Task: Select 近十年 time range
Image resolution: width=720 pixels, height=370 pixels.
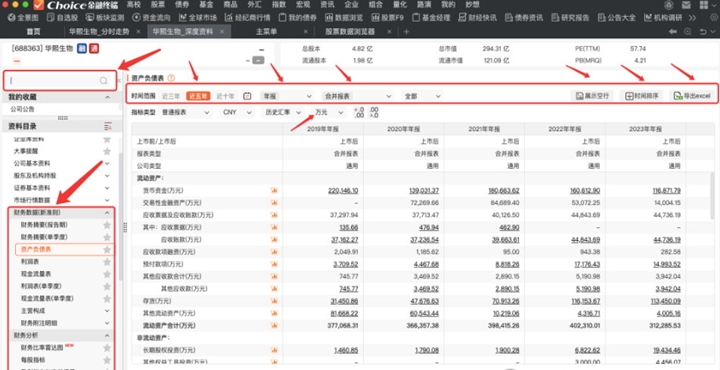Action: 225,96
